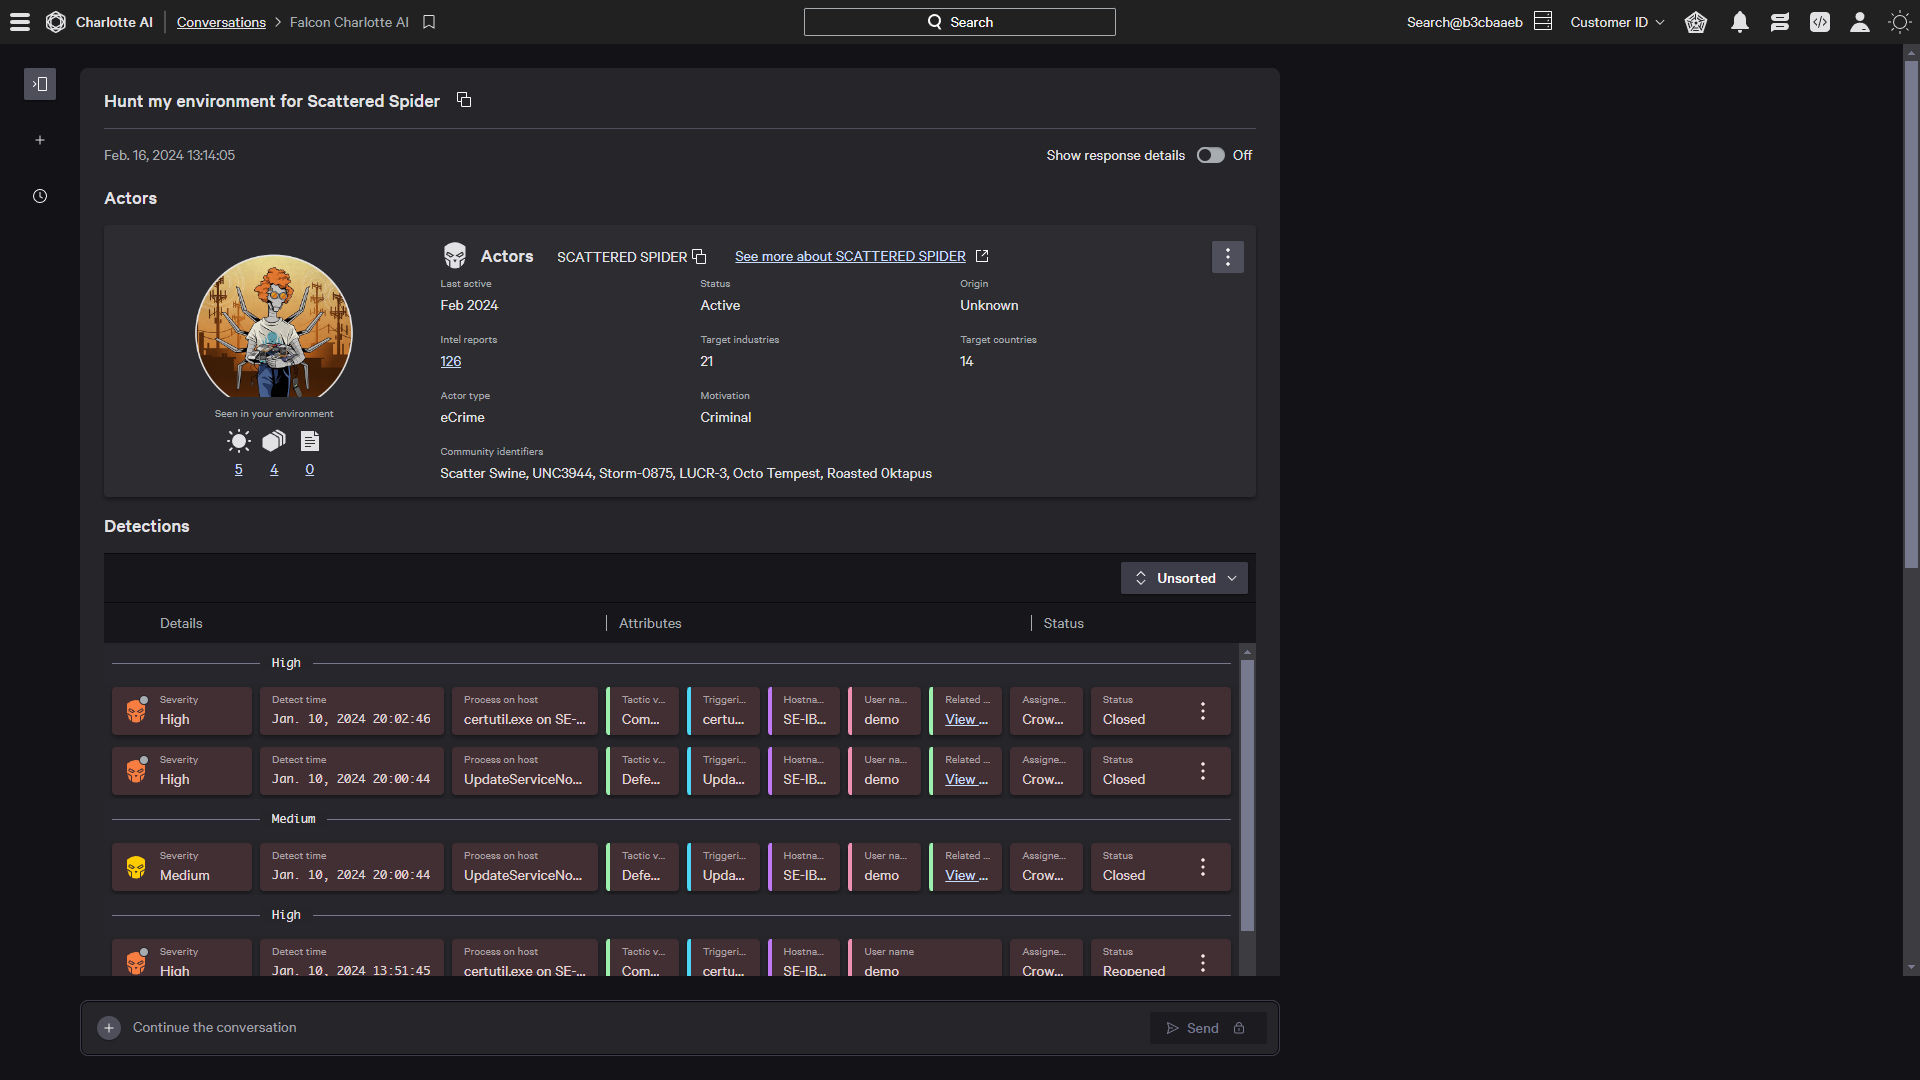This screenshot has width=1920, height=1080.
Task: Click the attach plus icon in message box
Action: click(109, 1028)
